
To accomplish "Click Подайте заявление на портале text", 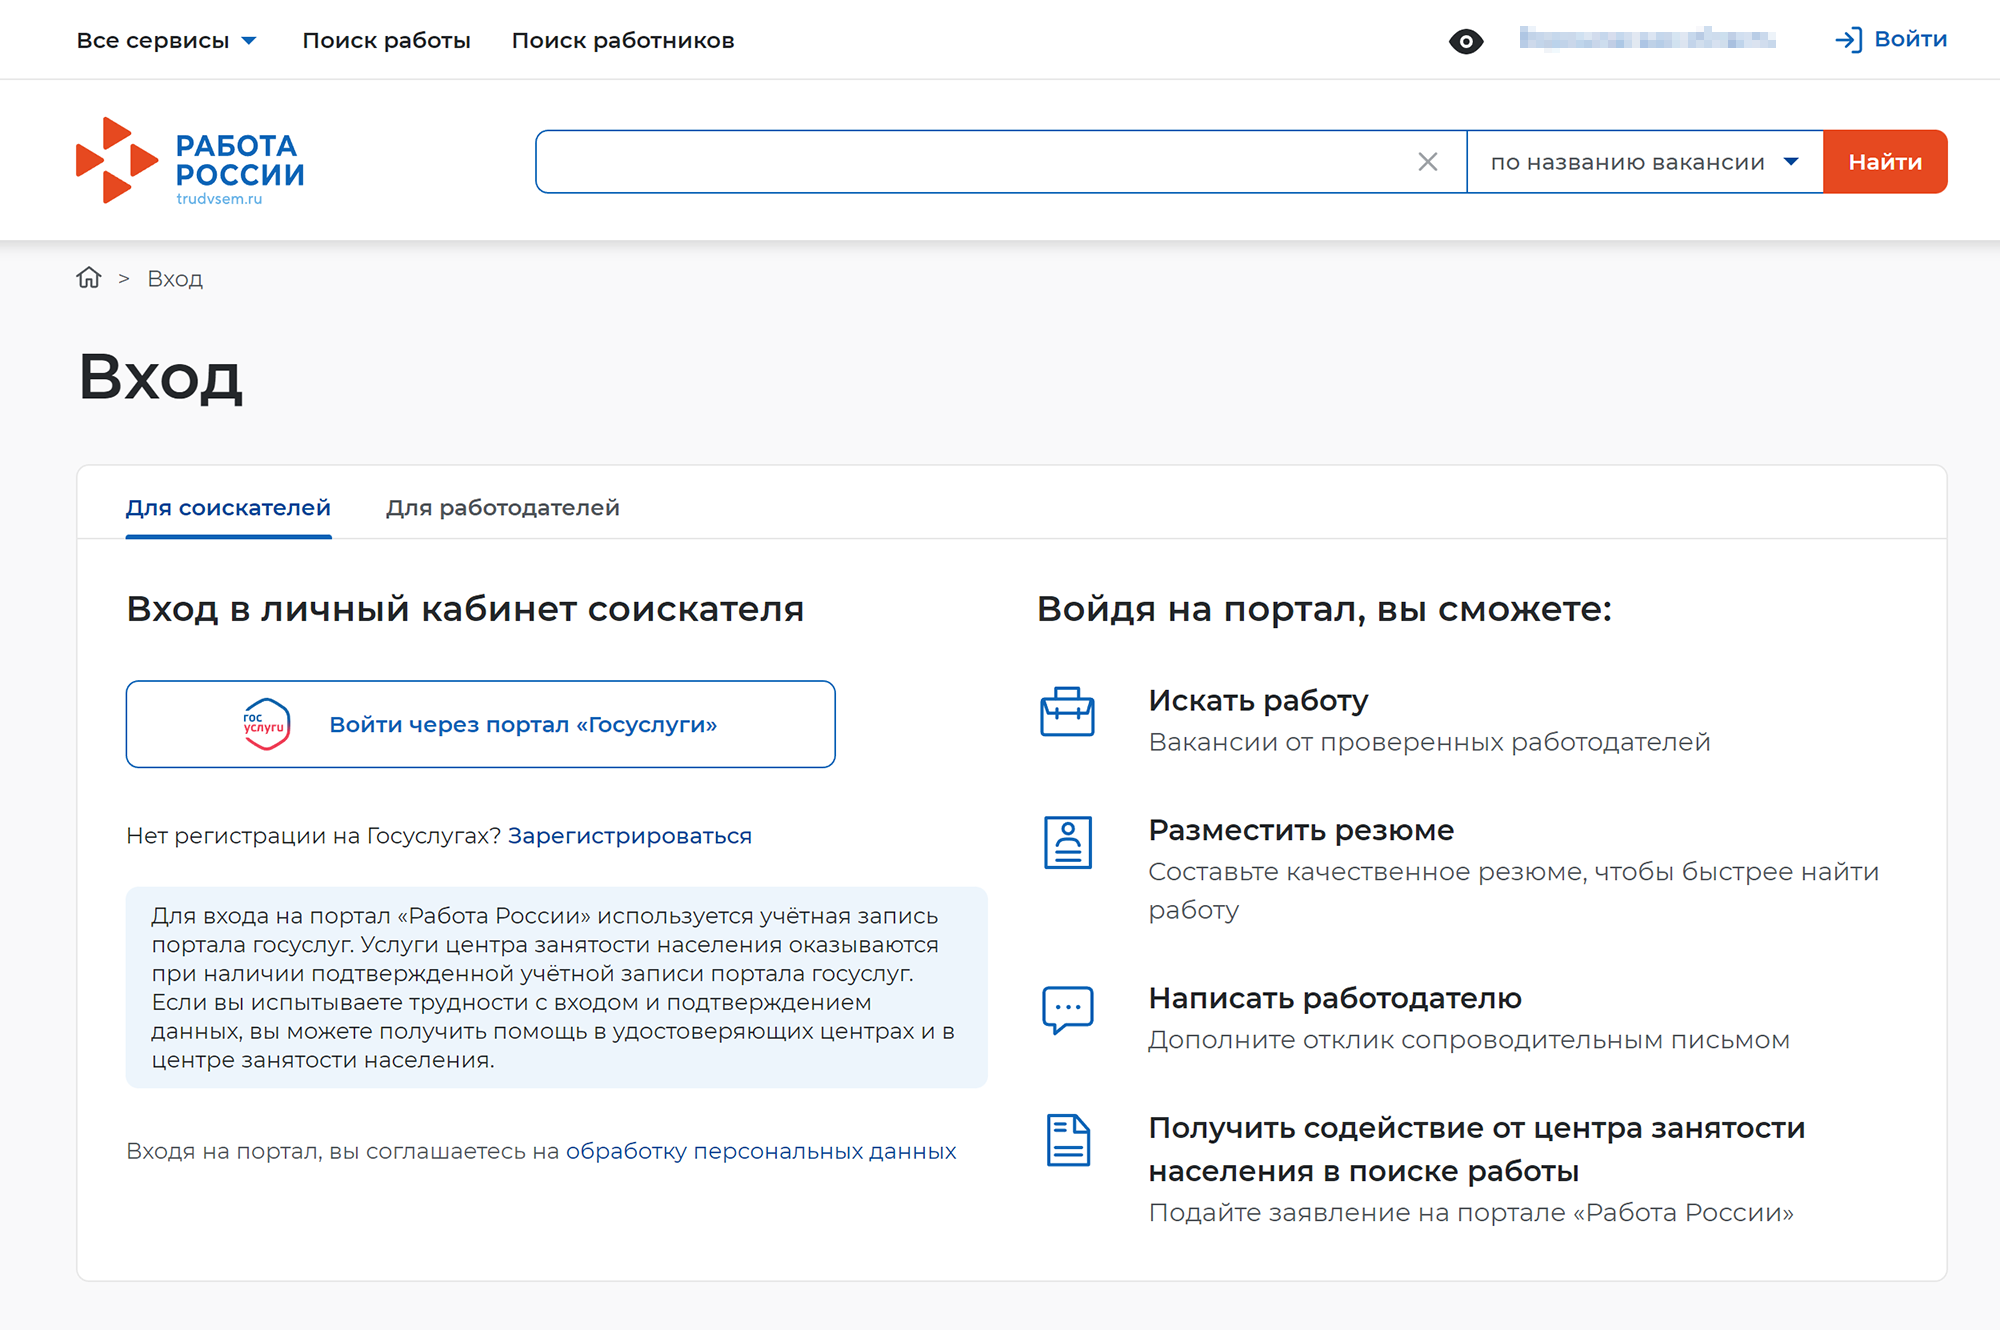I will pyautogui.click(x=1471, y=1213).
